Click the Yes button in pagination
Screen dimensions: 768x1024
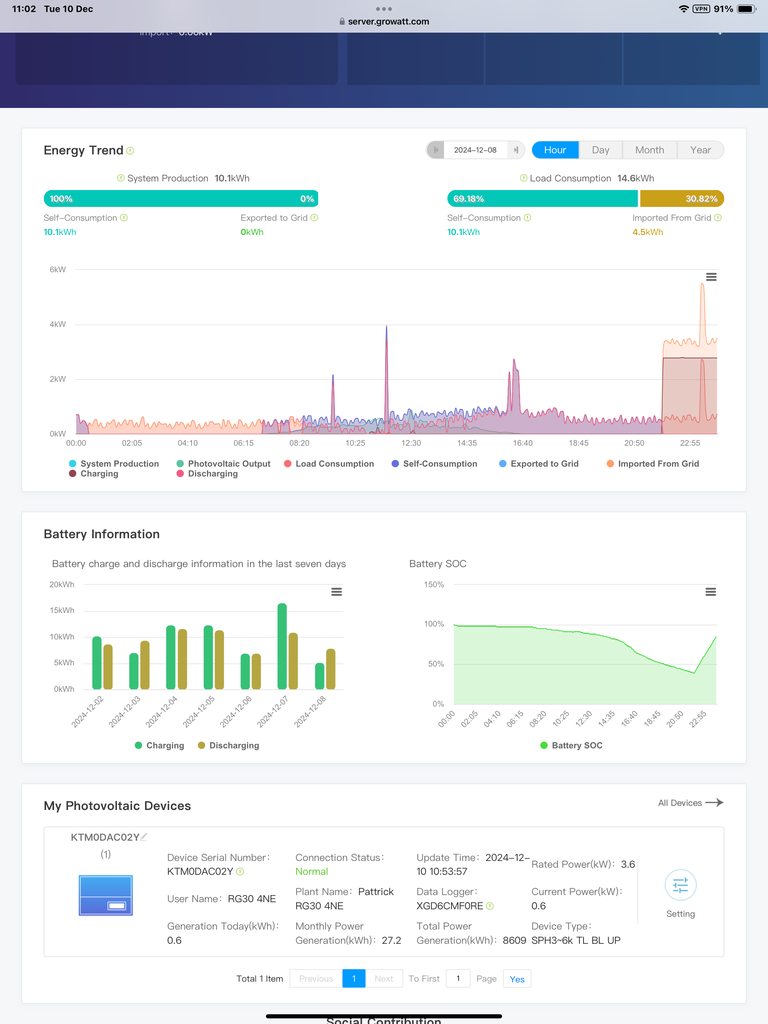tap(517, 979)
